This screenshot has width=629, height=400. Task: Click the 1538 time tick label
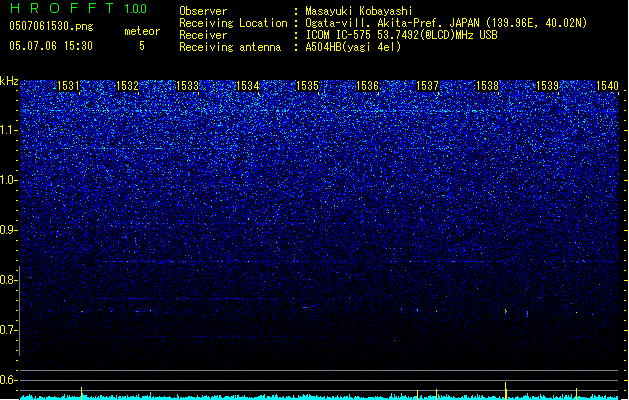[x=487, y=86]
